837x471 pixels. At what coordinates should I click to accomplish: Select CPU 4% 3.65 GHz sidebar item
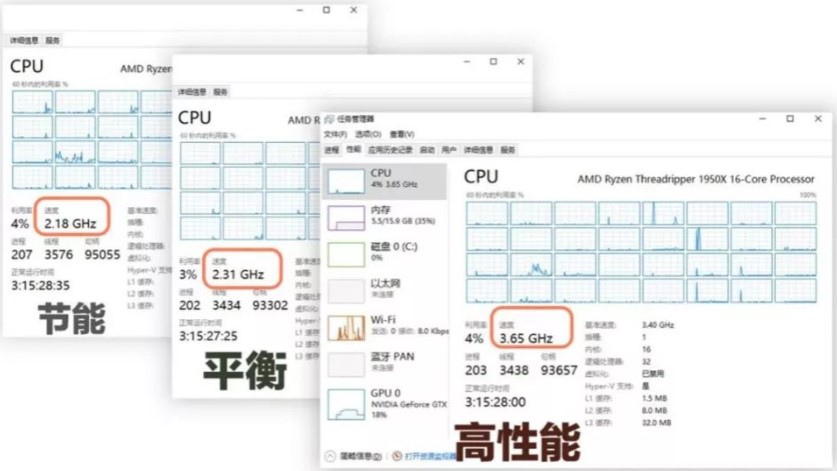coord(384,181)
